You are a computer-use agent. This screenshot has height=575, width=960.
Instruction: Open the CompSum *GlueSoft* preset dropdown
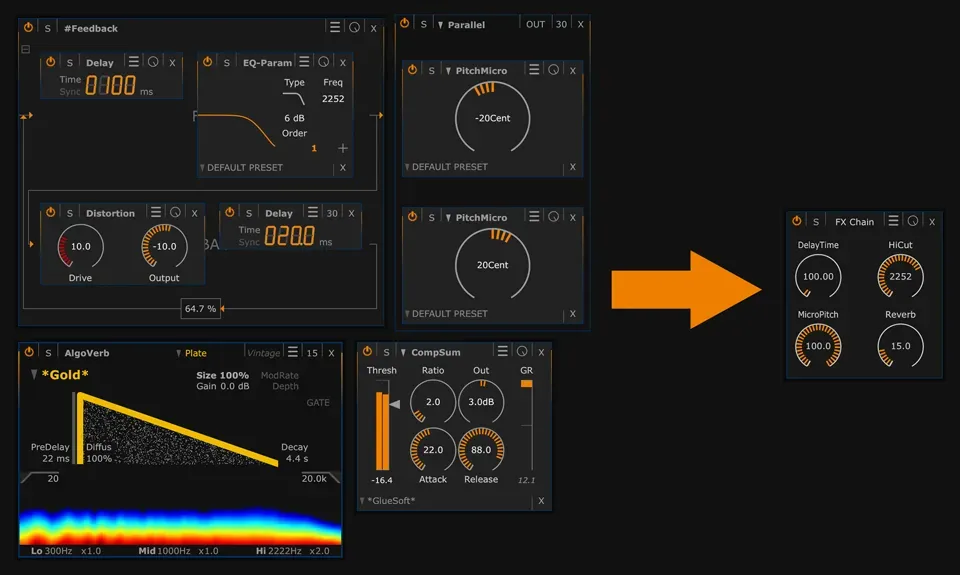point(388,501)
